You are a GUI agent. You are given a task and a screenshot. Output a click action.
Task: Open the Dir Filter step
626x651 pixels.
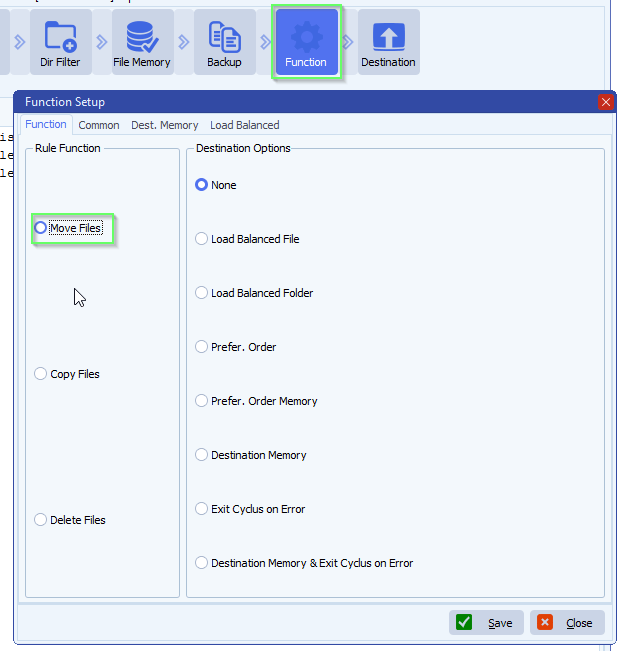pos(61,42)
